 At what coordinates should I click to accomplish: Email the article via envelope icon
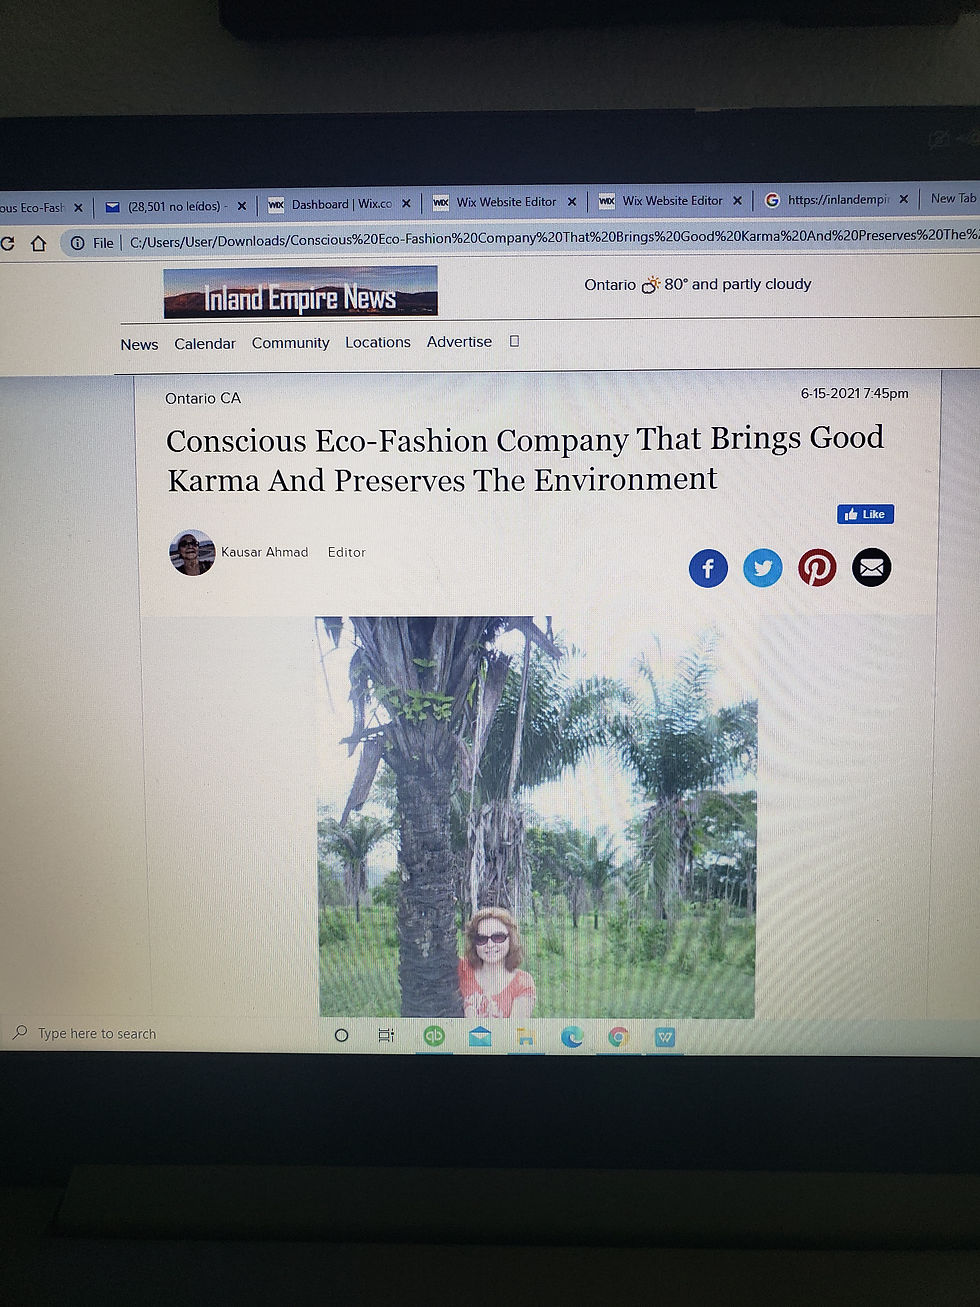tap(872, 568)
